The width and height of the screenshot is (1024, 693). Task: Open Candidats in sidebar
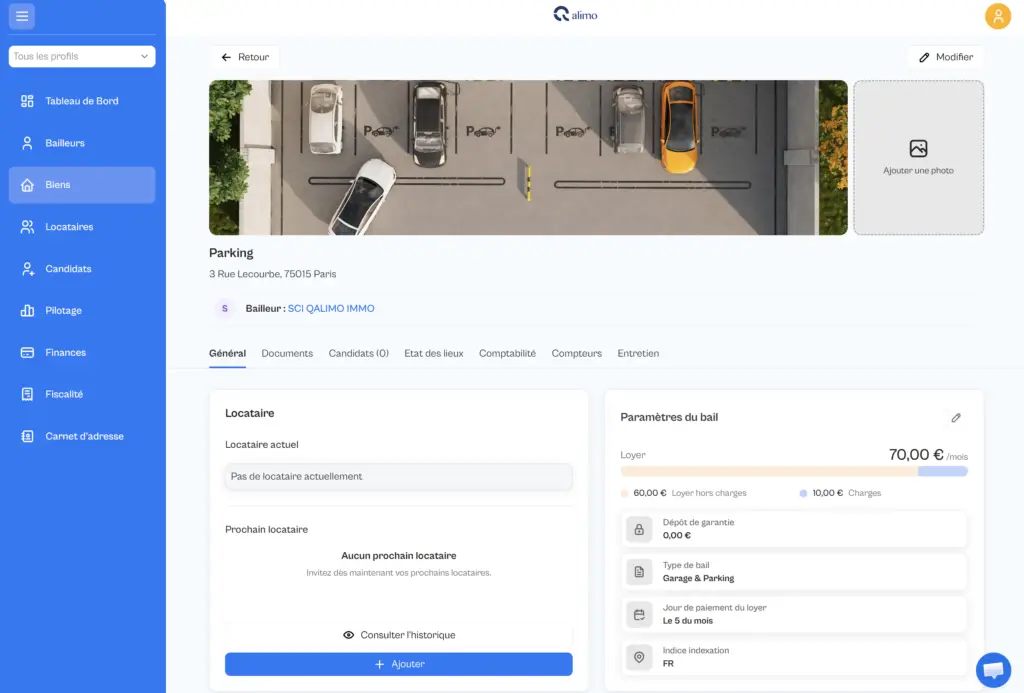(82, 268)
